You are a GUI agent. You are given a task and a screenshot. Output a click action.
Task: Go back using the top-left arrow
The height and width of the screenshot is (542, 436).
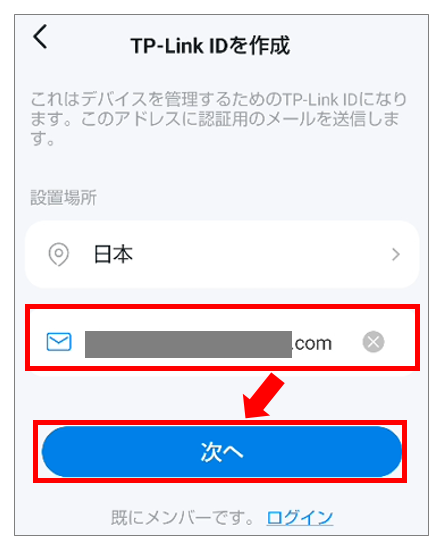click(40, 36)
